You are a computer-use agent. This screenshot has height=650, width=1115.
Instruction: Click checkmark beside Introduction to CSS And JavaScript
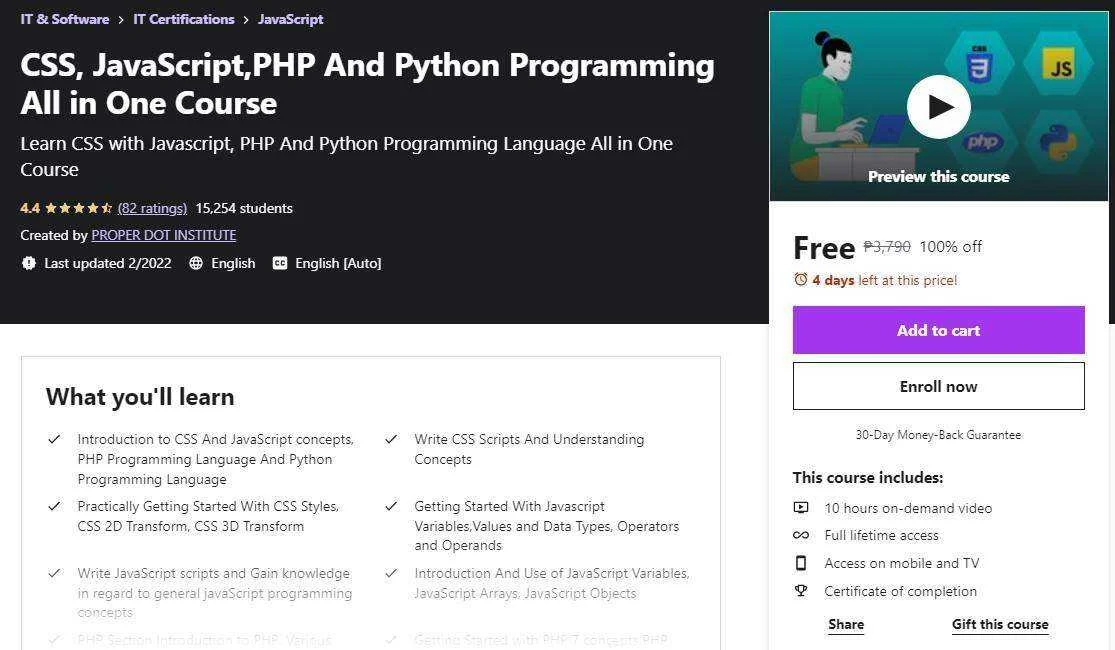point(54,439)
